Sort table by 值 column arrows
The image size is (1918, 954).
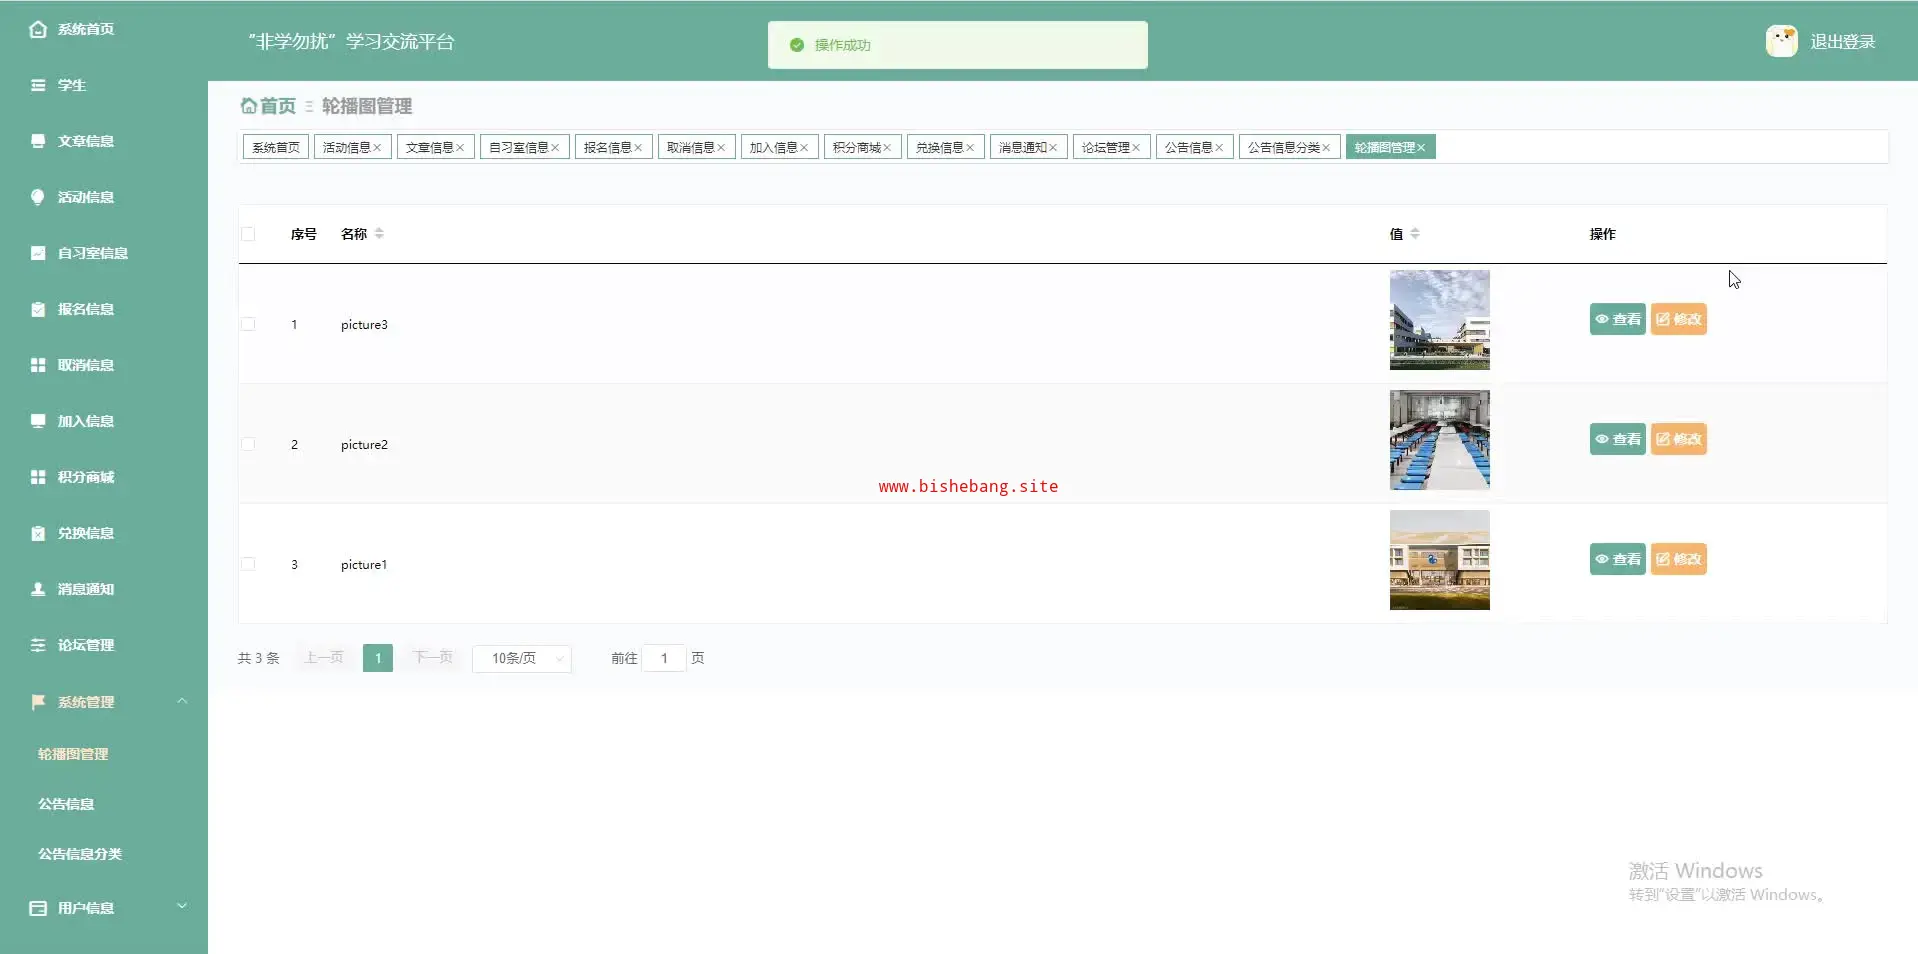[x=1415, y=234]
